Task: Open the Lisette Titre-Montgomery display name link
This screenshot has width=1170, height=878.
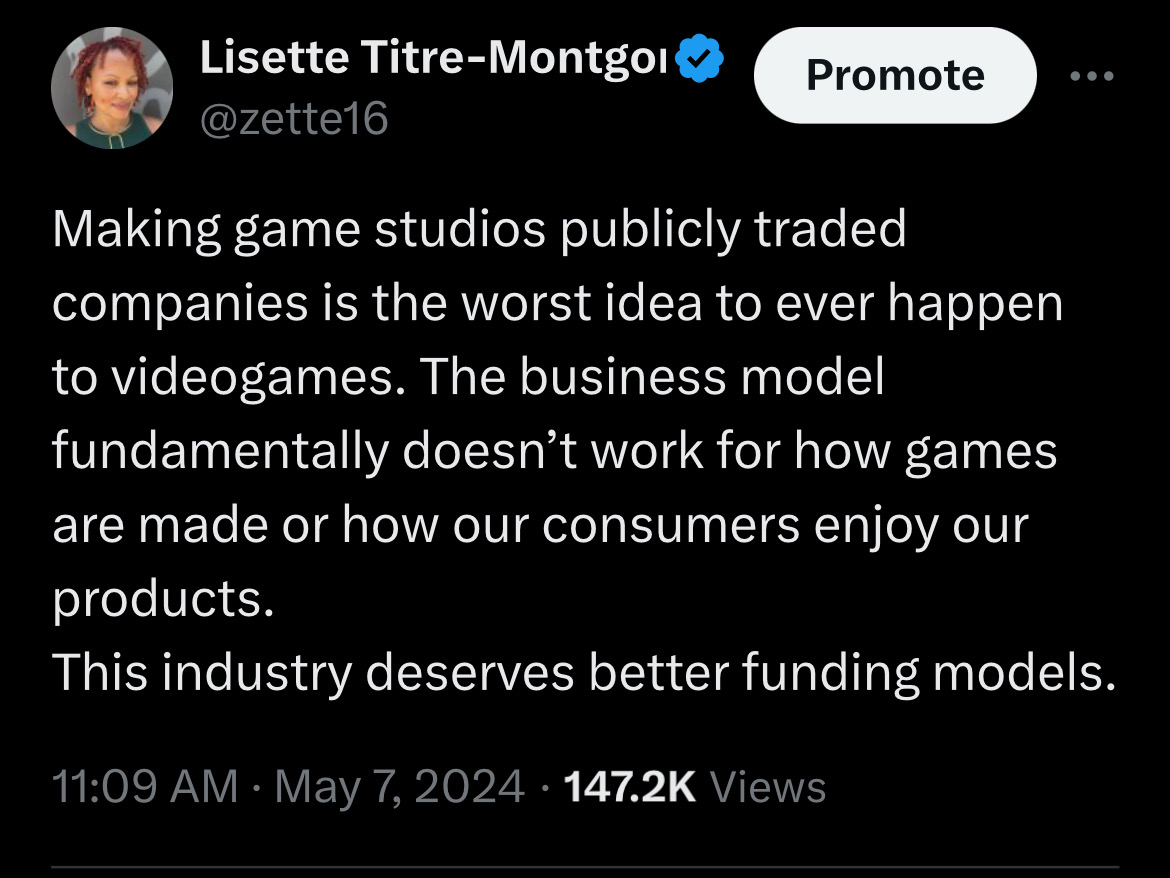Action: click(x=435, y=60)
